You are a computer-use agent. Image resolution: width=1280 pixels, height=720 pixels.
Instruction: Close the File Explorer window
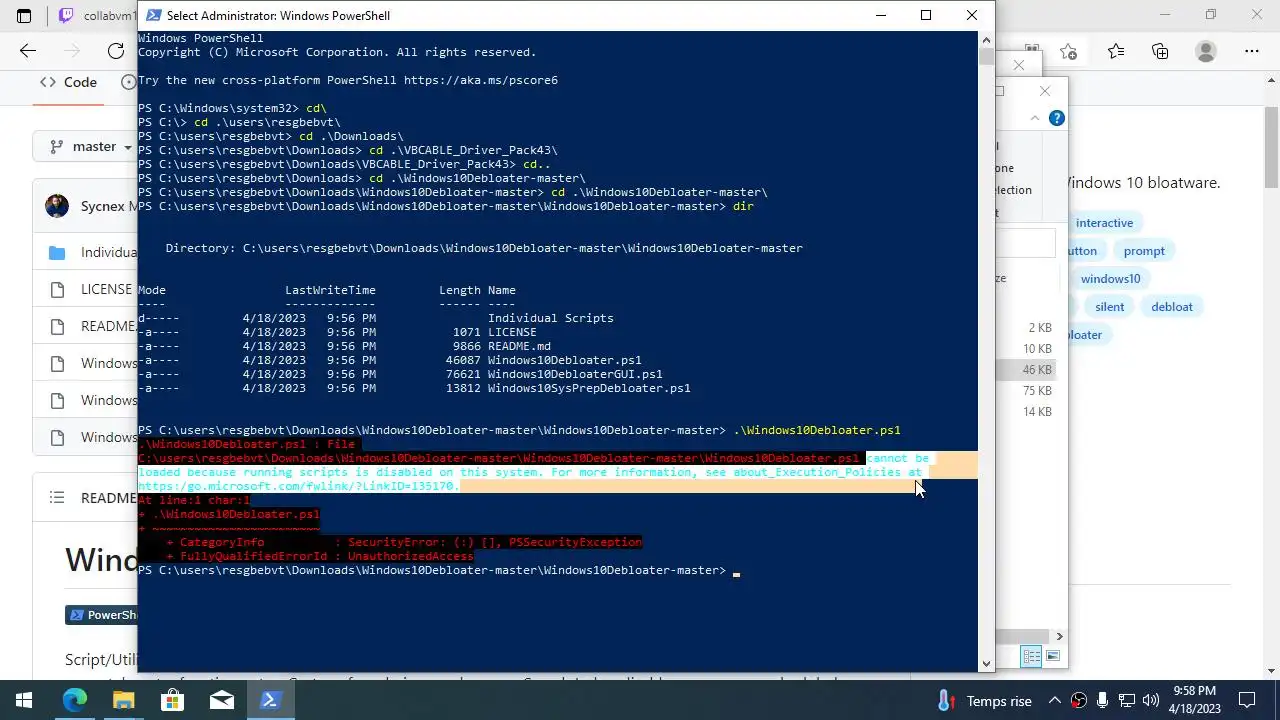1045,91
